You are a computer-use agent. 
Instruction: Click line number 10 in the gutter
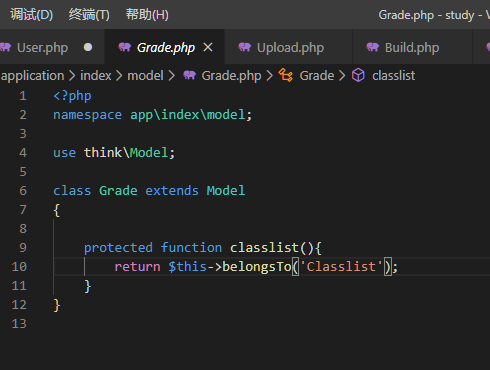[19, 266]
